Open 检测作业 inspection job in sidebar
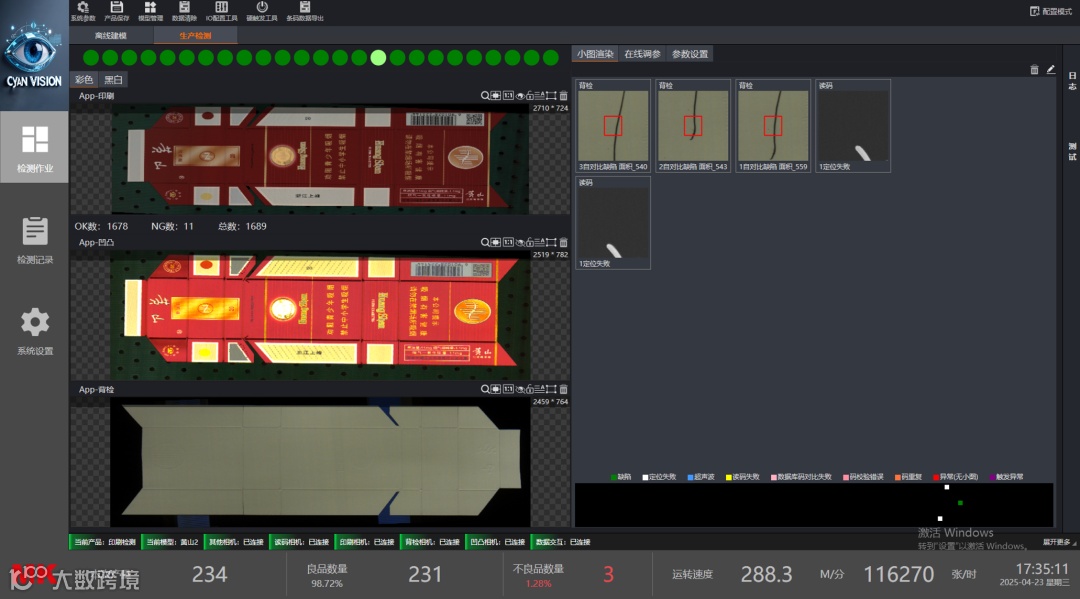1080x599 pixels. [x=34, y=148]
